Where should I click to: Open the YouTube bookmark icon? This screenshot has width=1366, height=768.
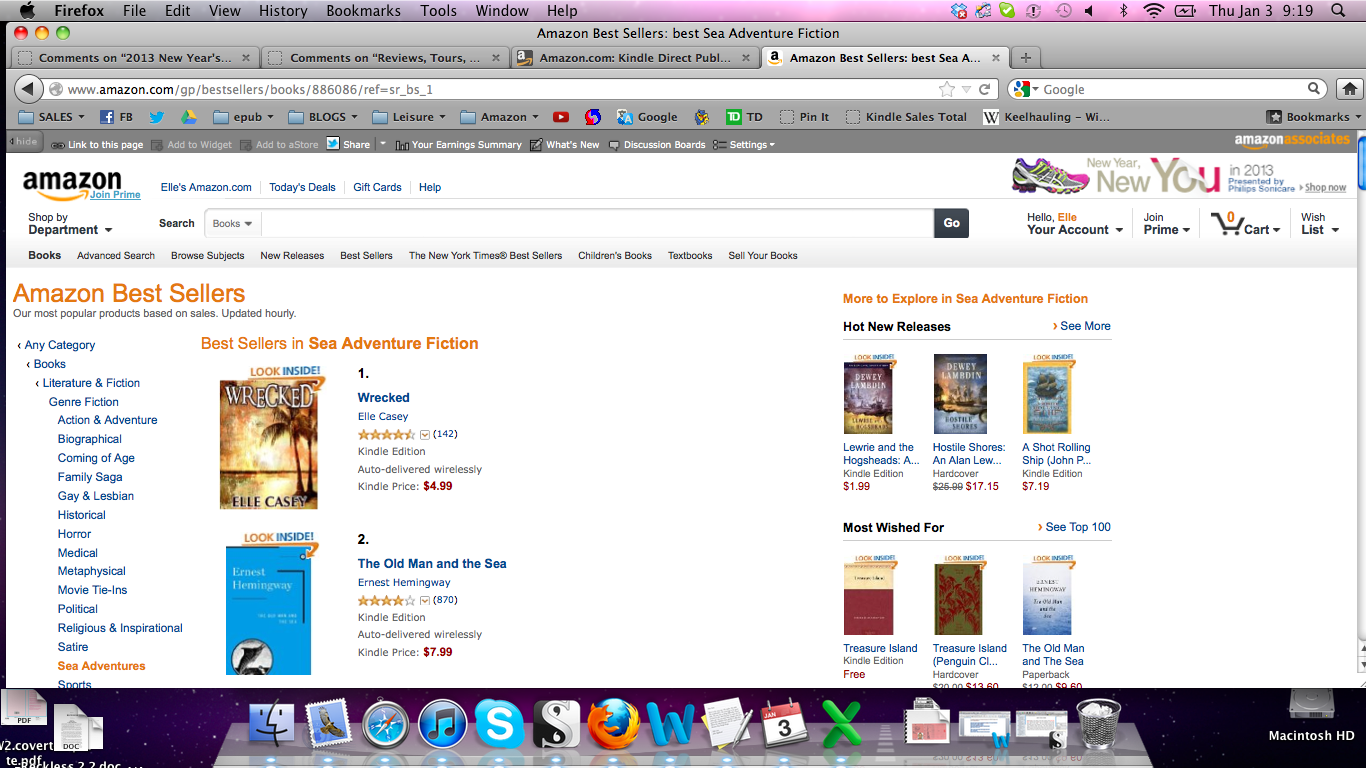click(560, 117)
